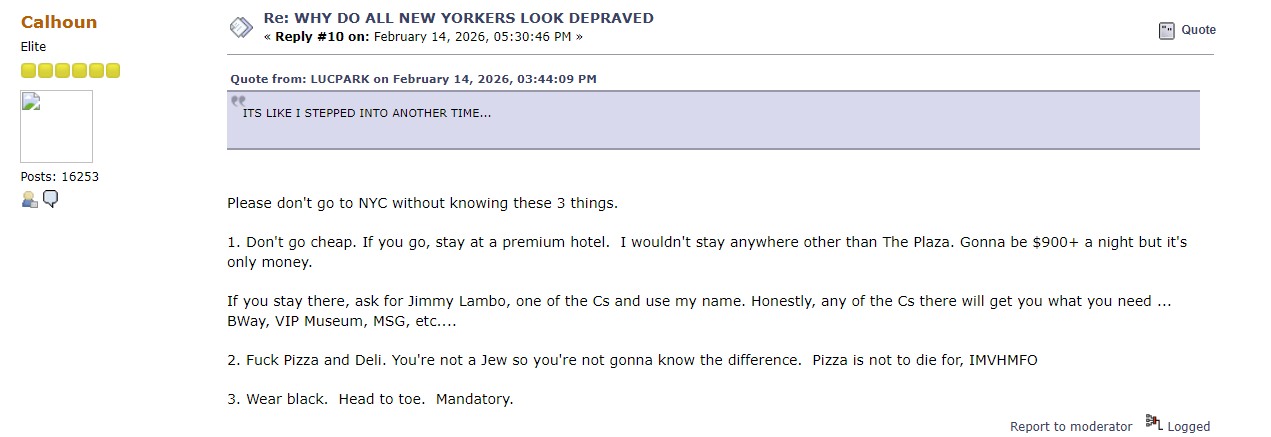Click the Elite rank label
1271x437 pixels.
coord(33,47)
